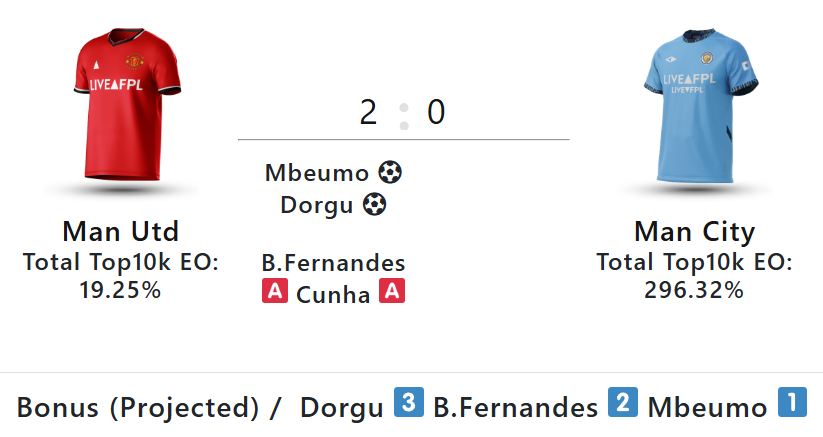Click the red assist badge left of Cunha
Image resolution: width=823 pixels, height=437 pixels.
pyautogui.click(x=274, y=292)
